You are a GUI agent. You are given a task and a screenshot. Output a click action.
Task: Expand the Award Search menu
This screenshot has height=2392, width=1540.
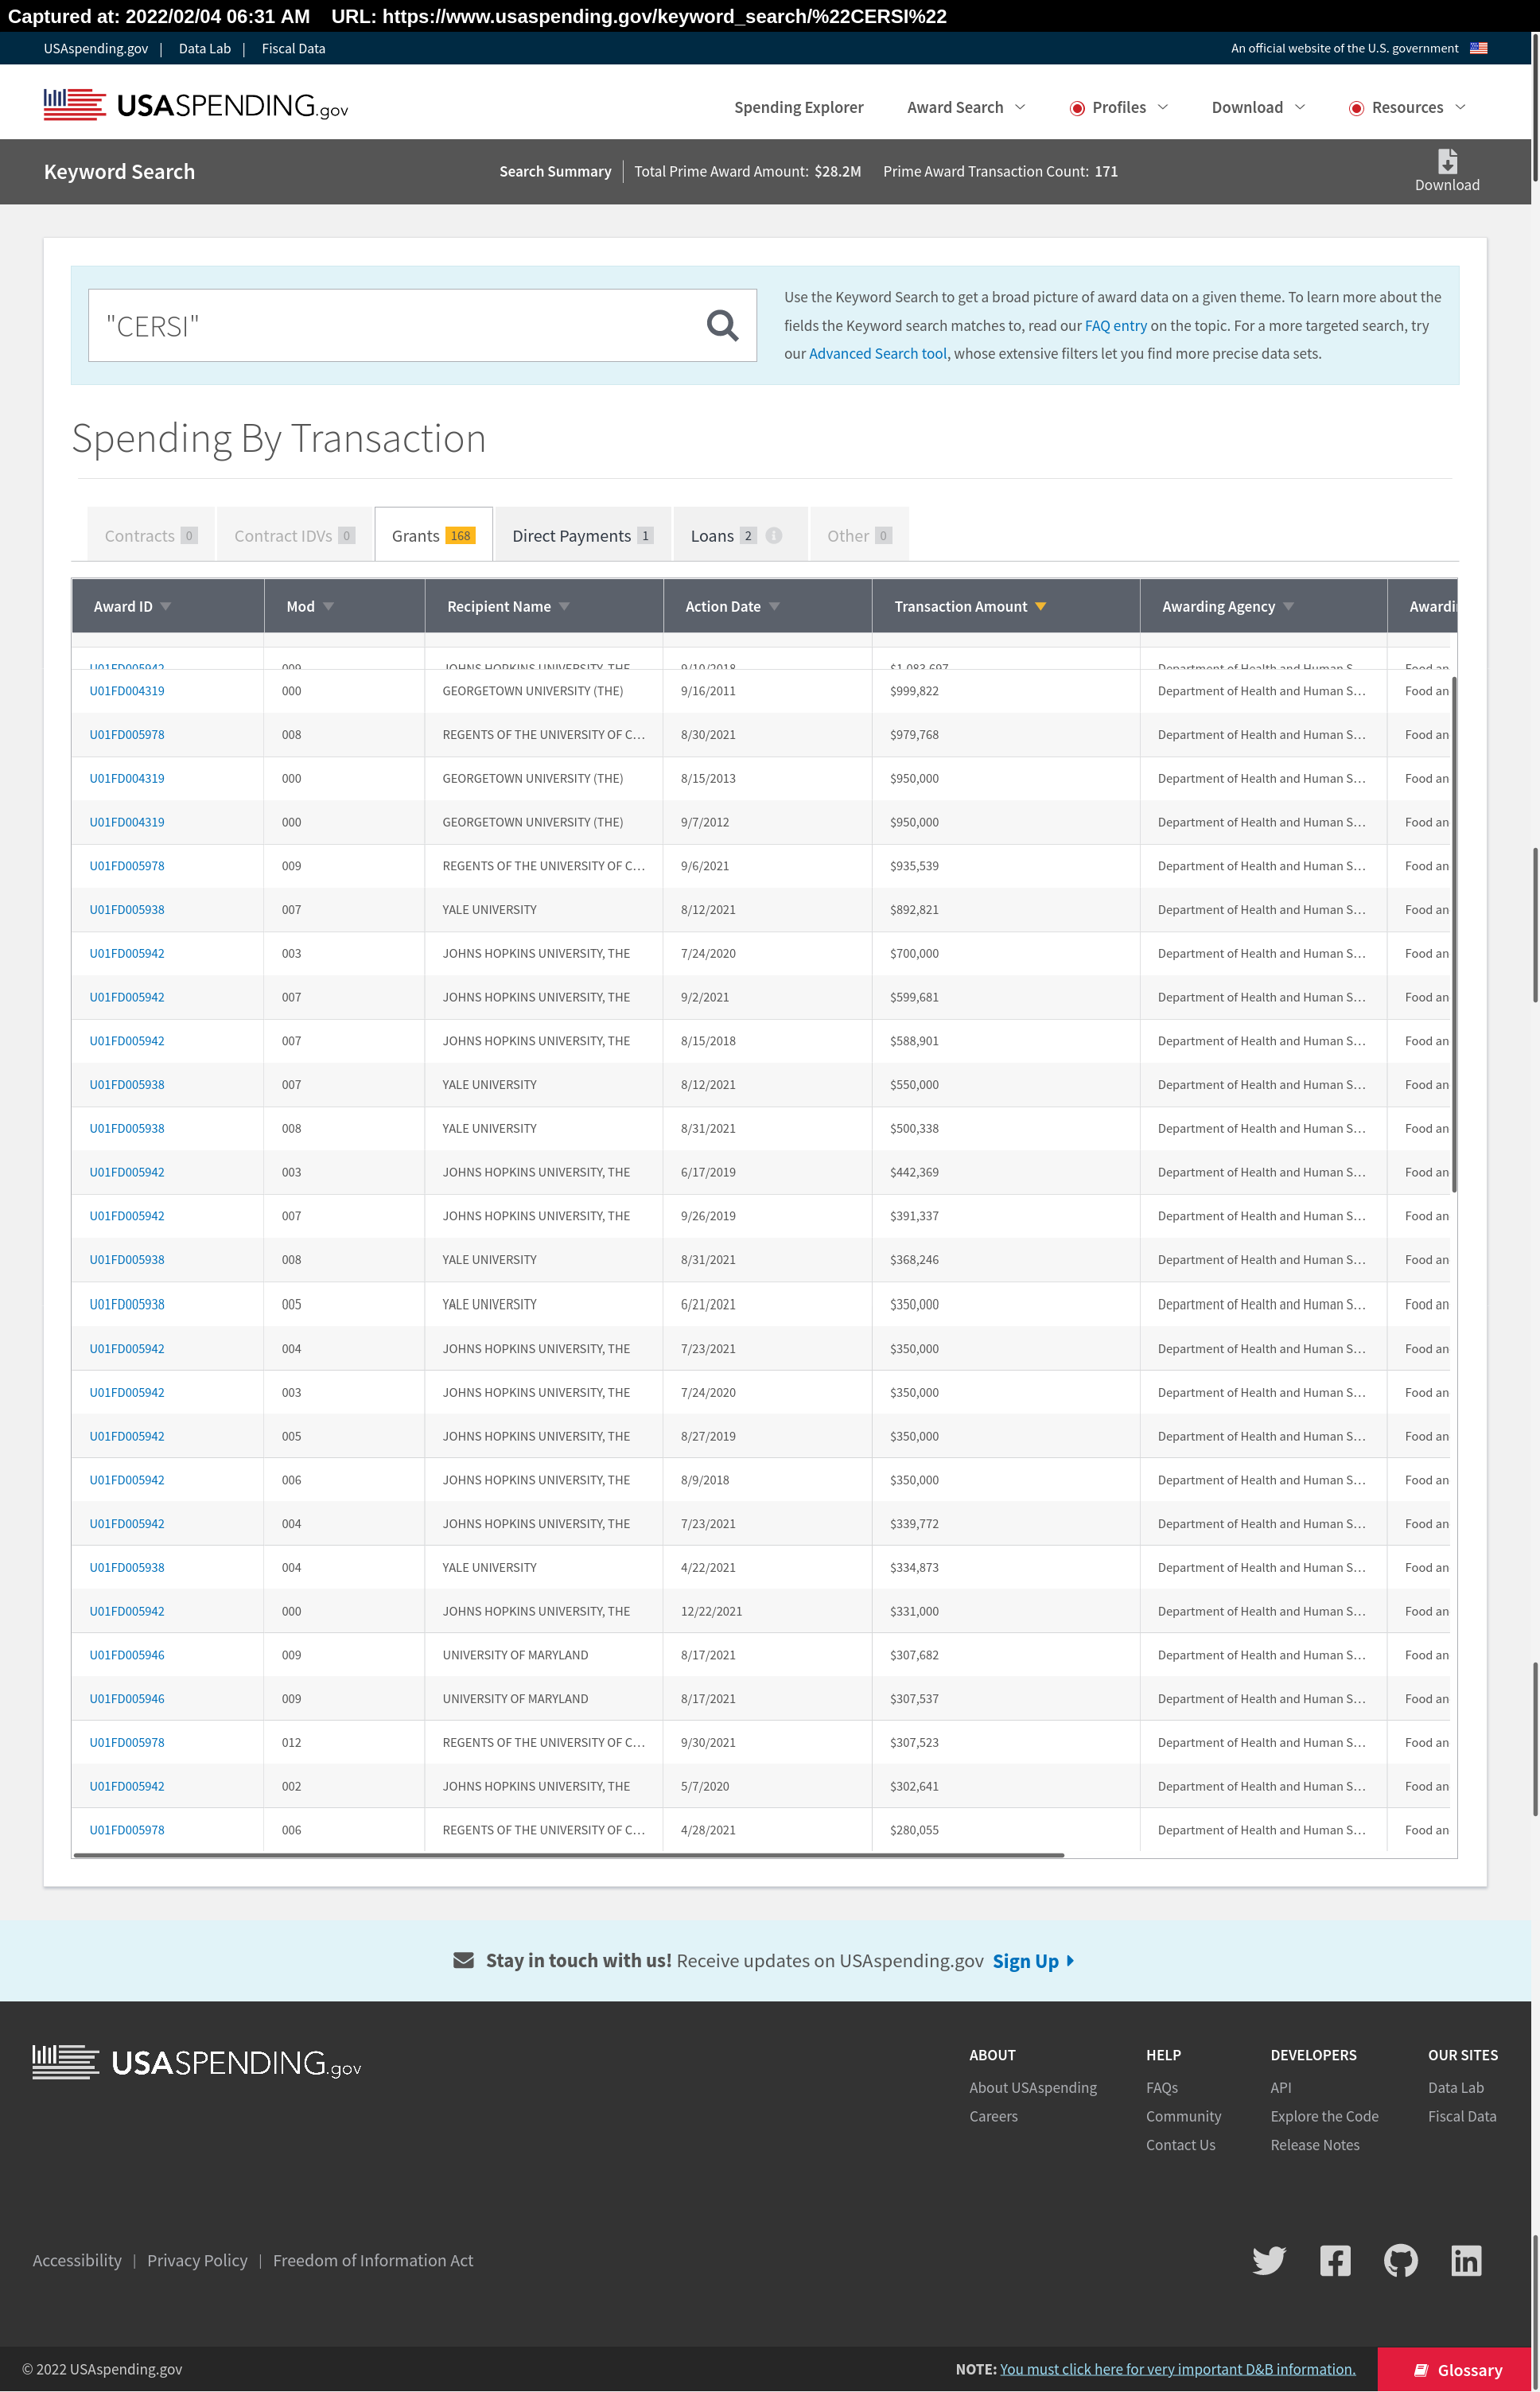point(966,107)
